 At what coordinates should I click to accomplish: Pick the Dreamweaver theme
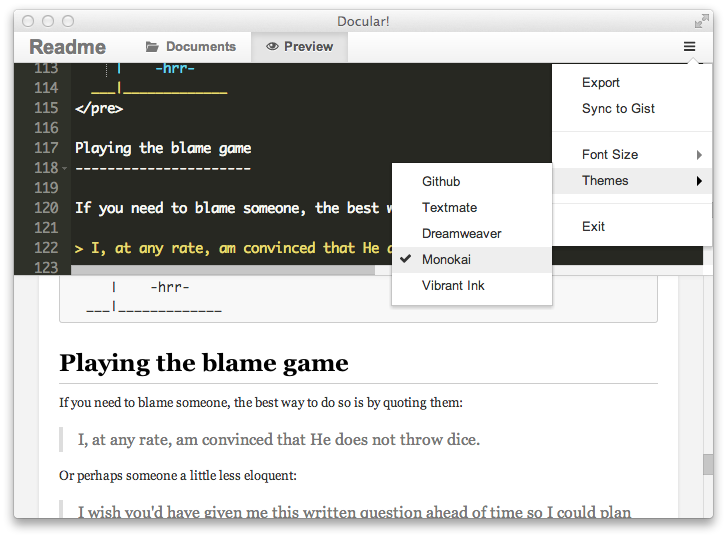coord(461,234)
